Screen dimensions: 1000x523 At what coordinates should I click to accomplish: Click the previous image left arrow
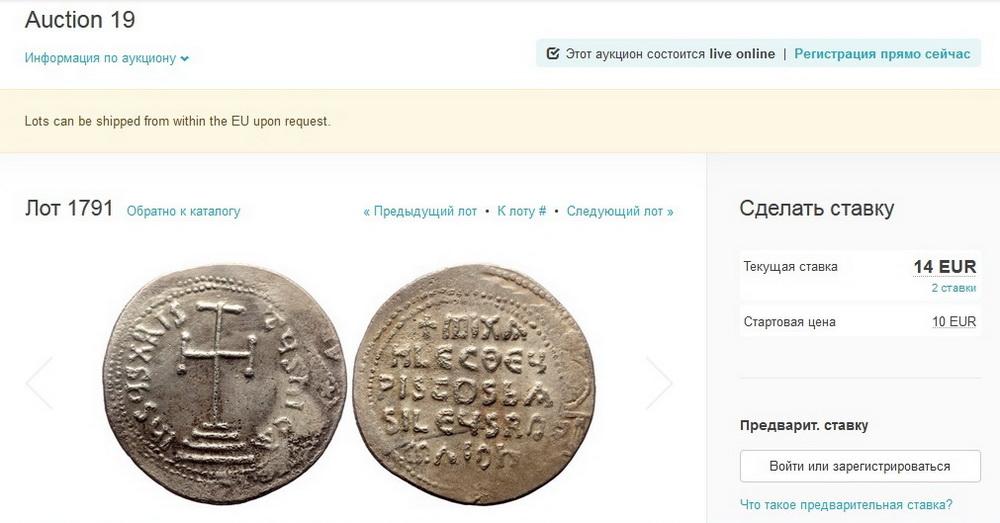click(39, 383)
